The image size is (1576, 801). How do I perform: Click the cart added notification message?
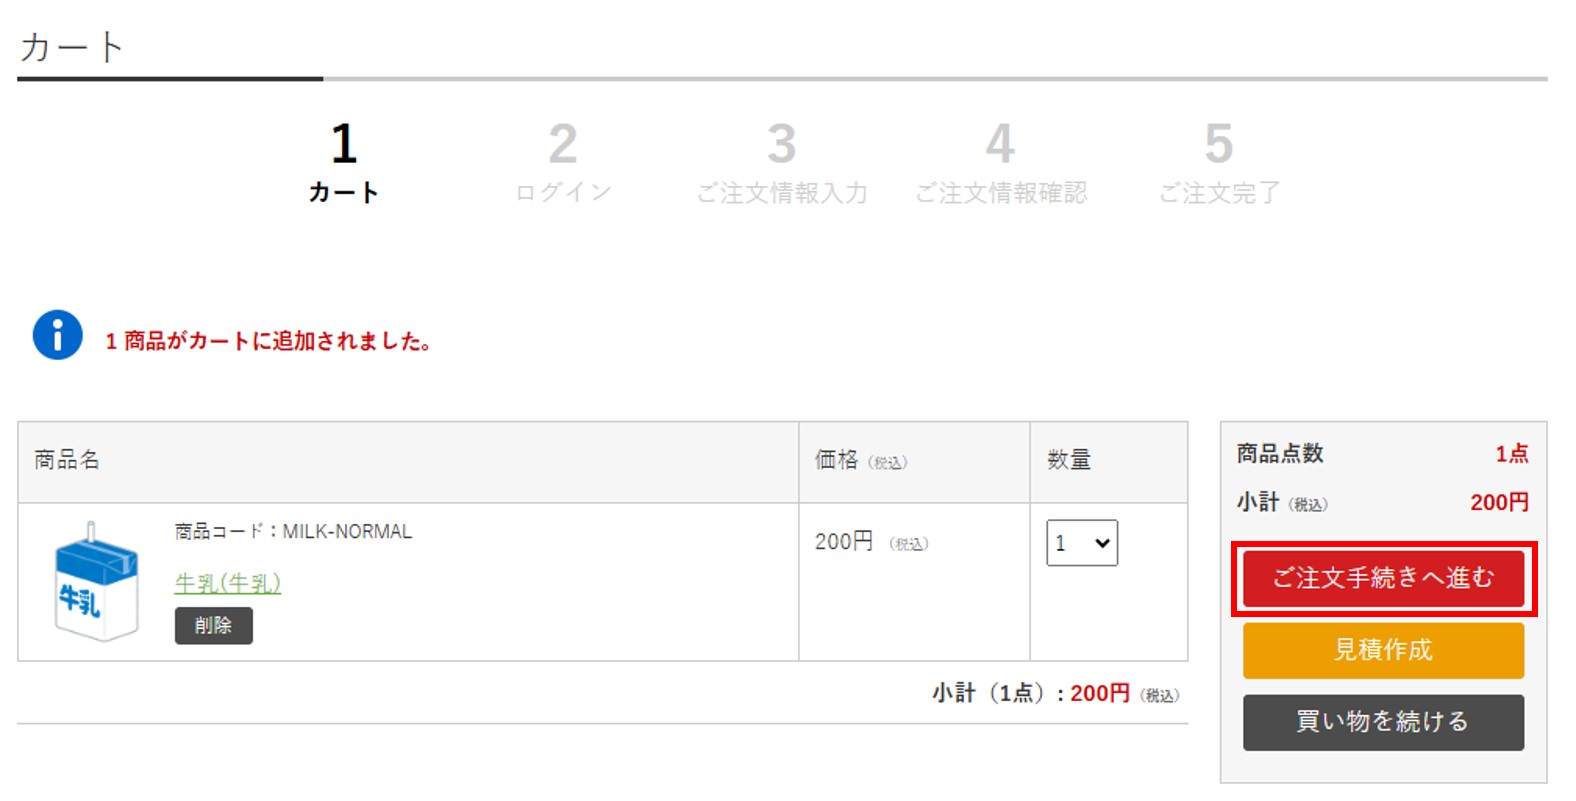[x=268, y=341]
